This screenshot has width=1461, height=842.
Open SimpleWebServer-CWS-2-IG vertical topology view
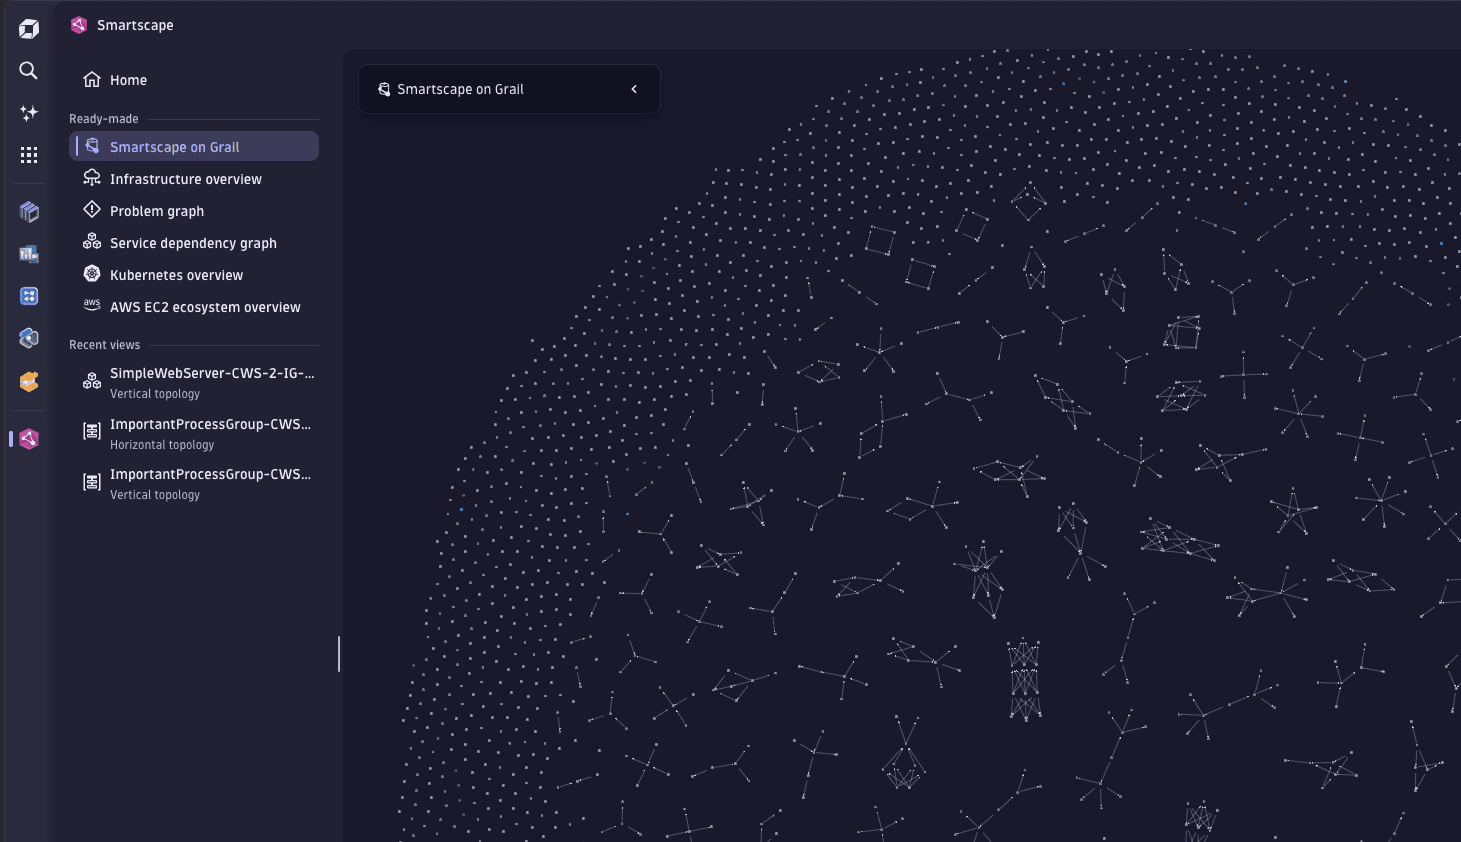[211, 382]
